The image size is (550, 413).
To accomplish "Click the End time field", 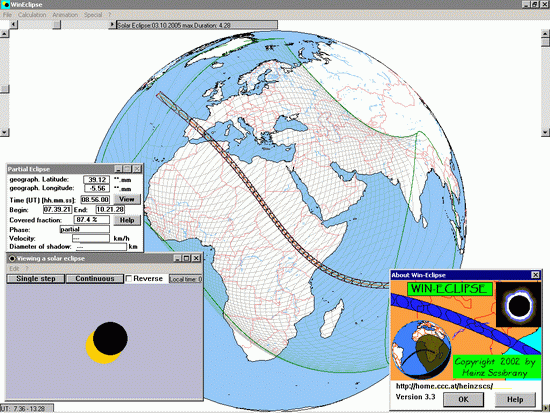I will point(110,209).
